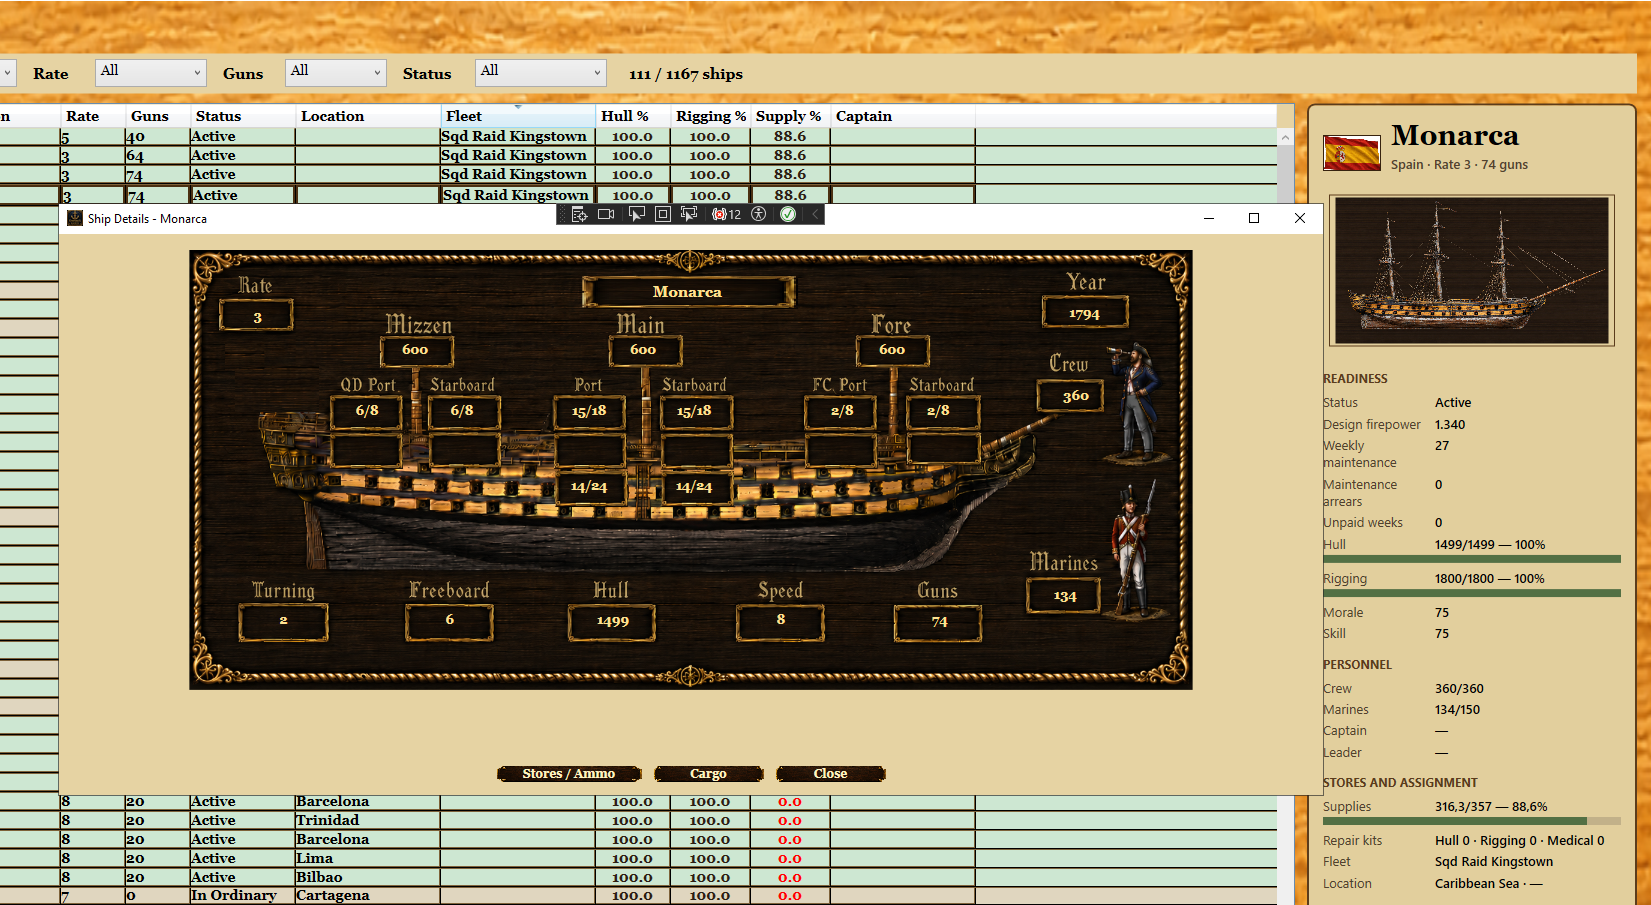Click the Cargo button
1651x905 pixels.
(x=708, y=774)
